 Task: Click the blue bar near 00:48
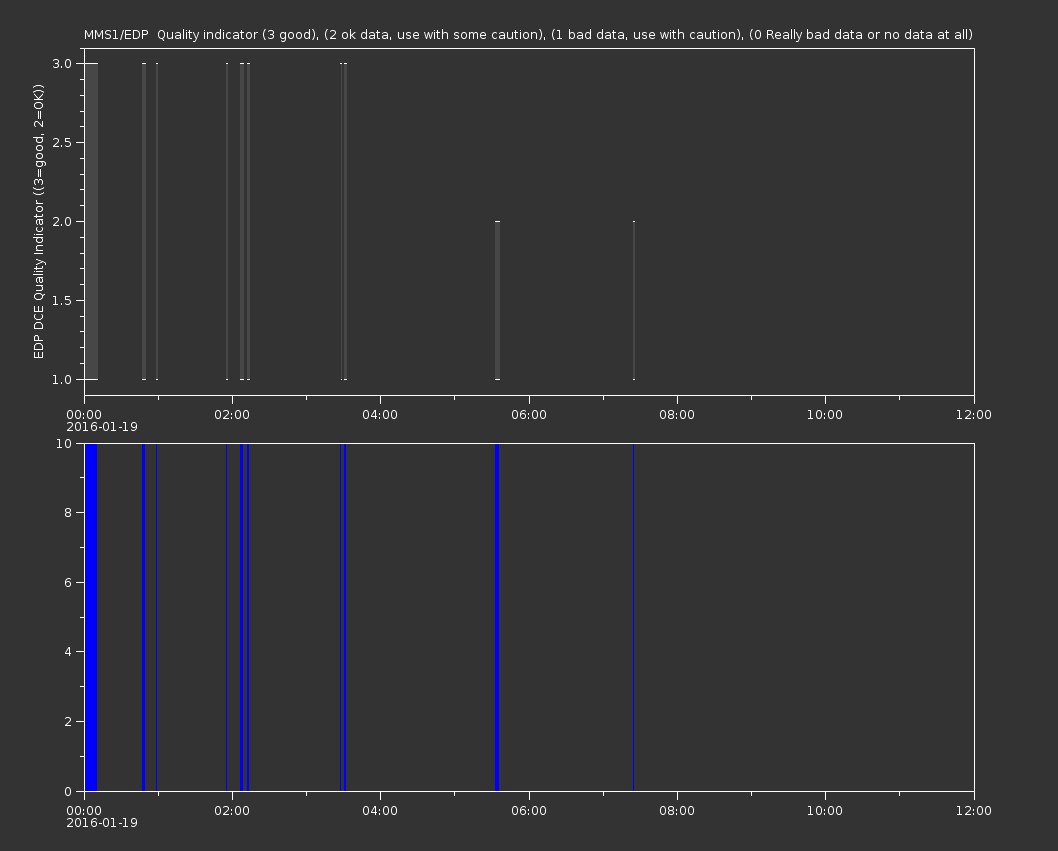point(144,617)
